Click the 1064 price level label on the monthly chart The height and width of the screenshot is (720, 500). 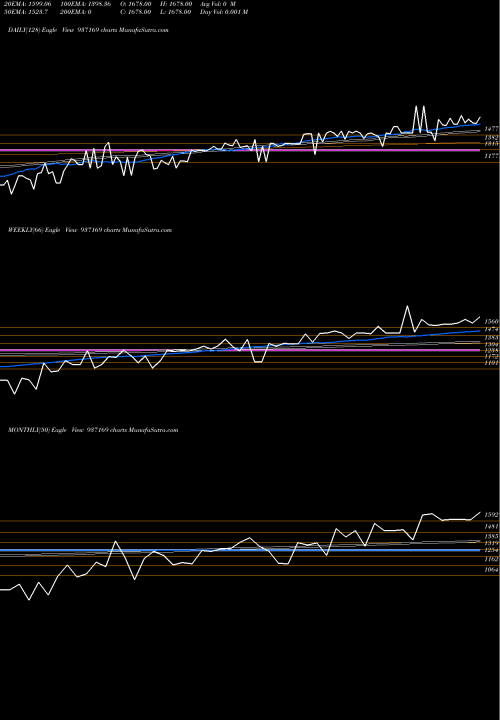point(491,570)
